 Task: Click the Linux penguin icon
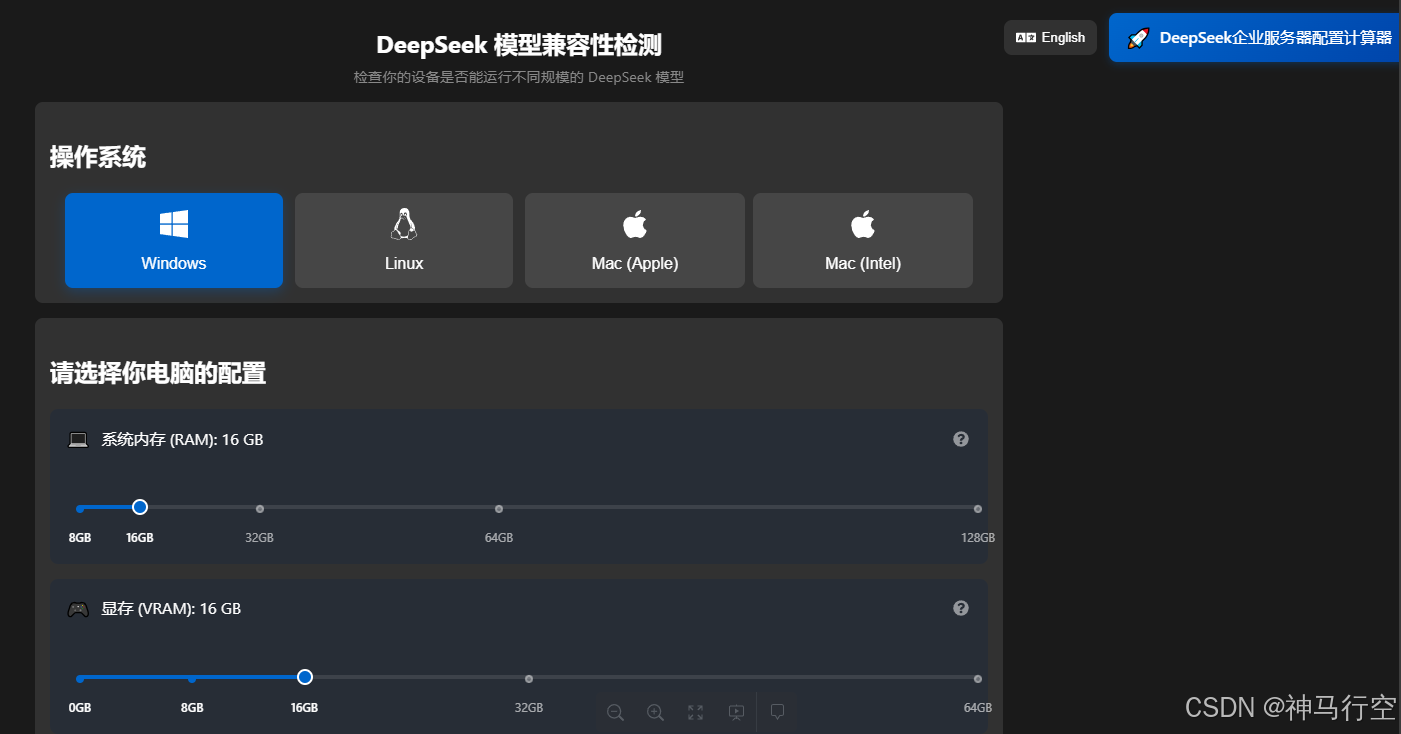(404, 224)
